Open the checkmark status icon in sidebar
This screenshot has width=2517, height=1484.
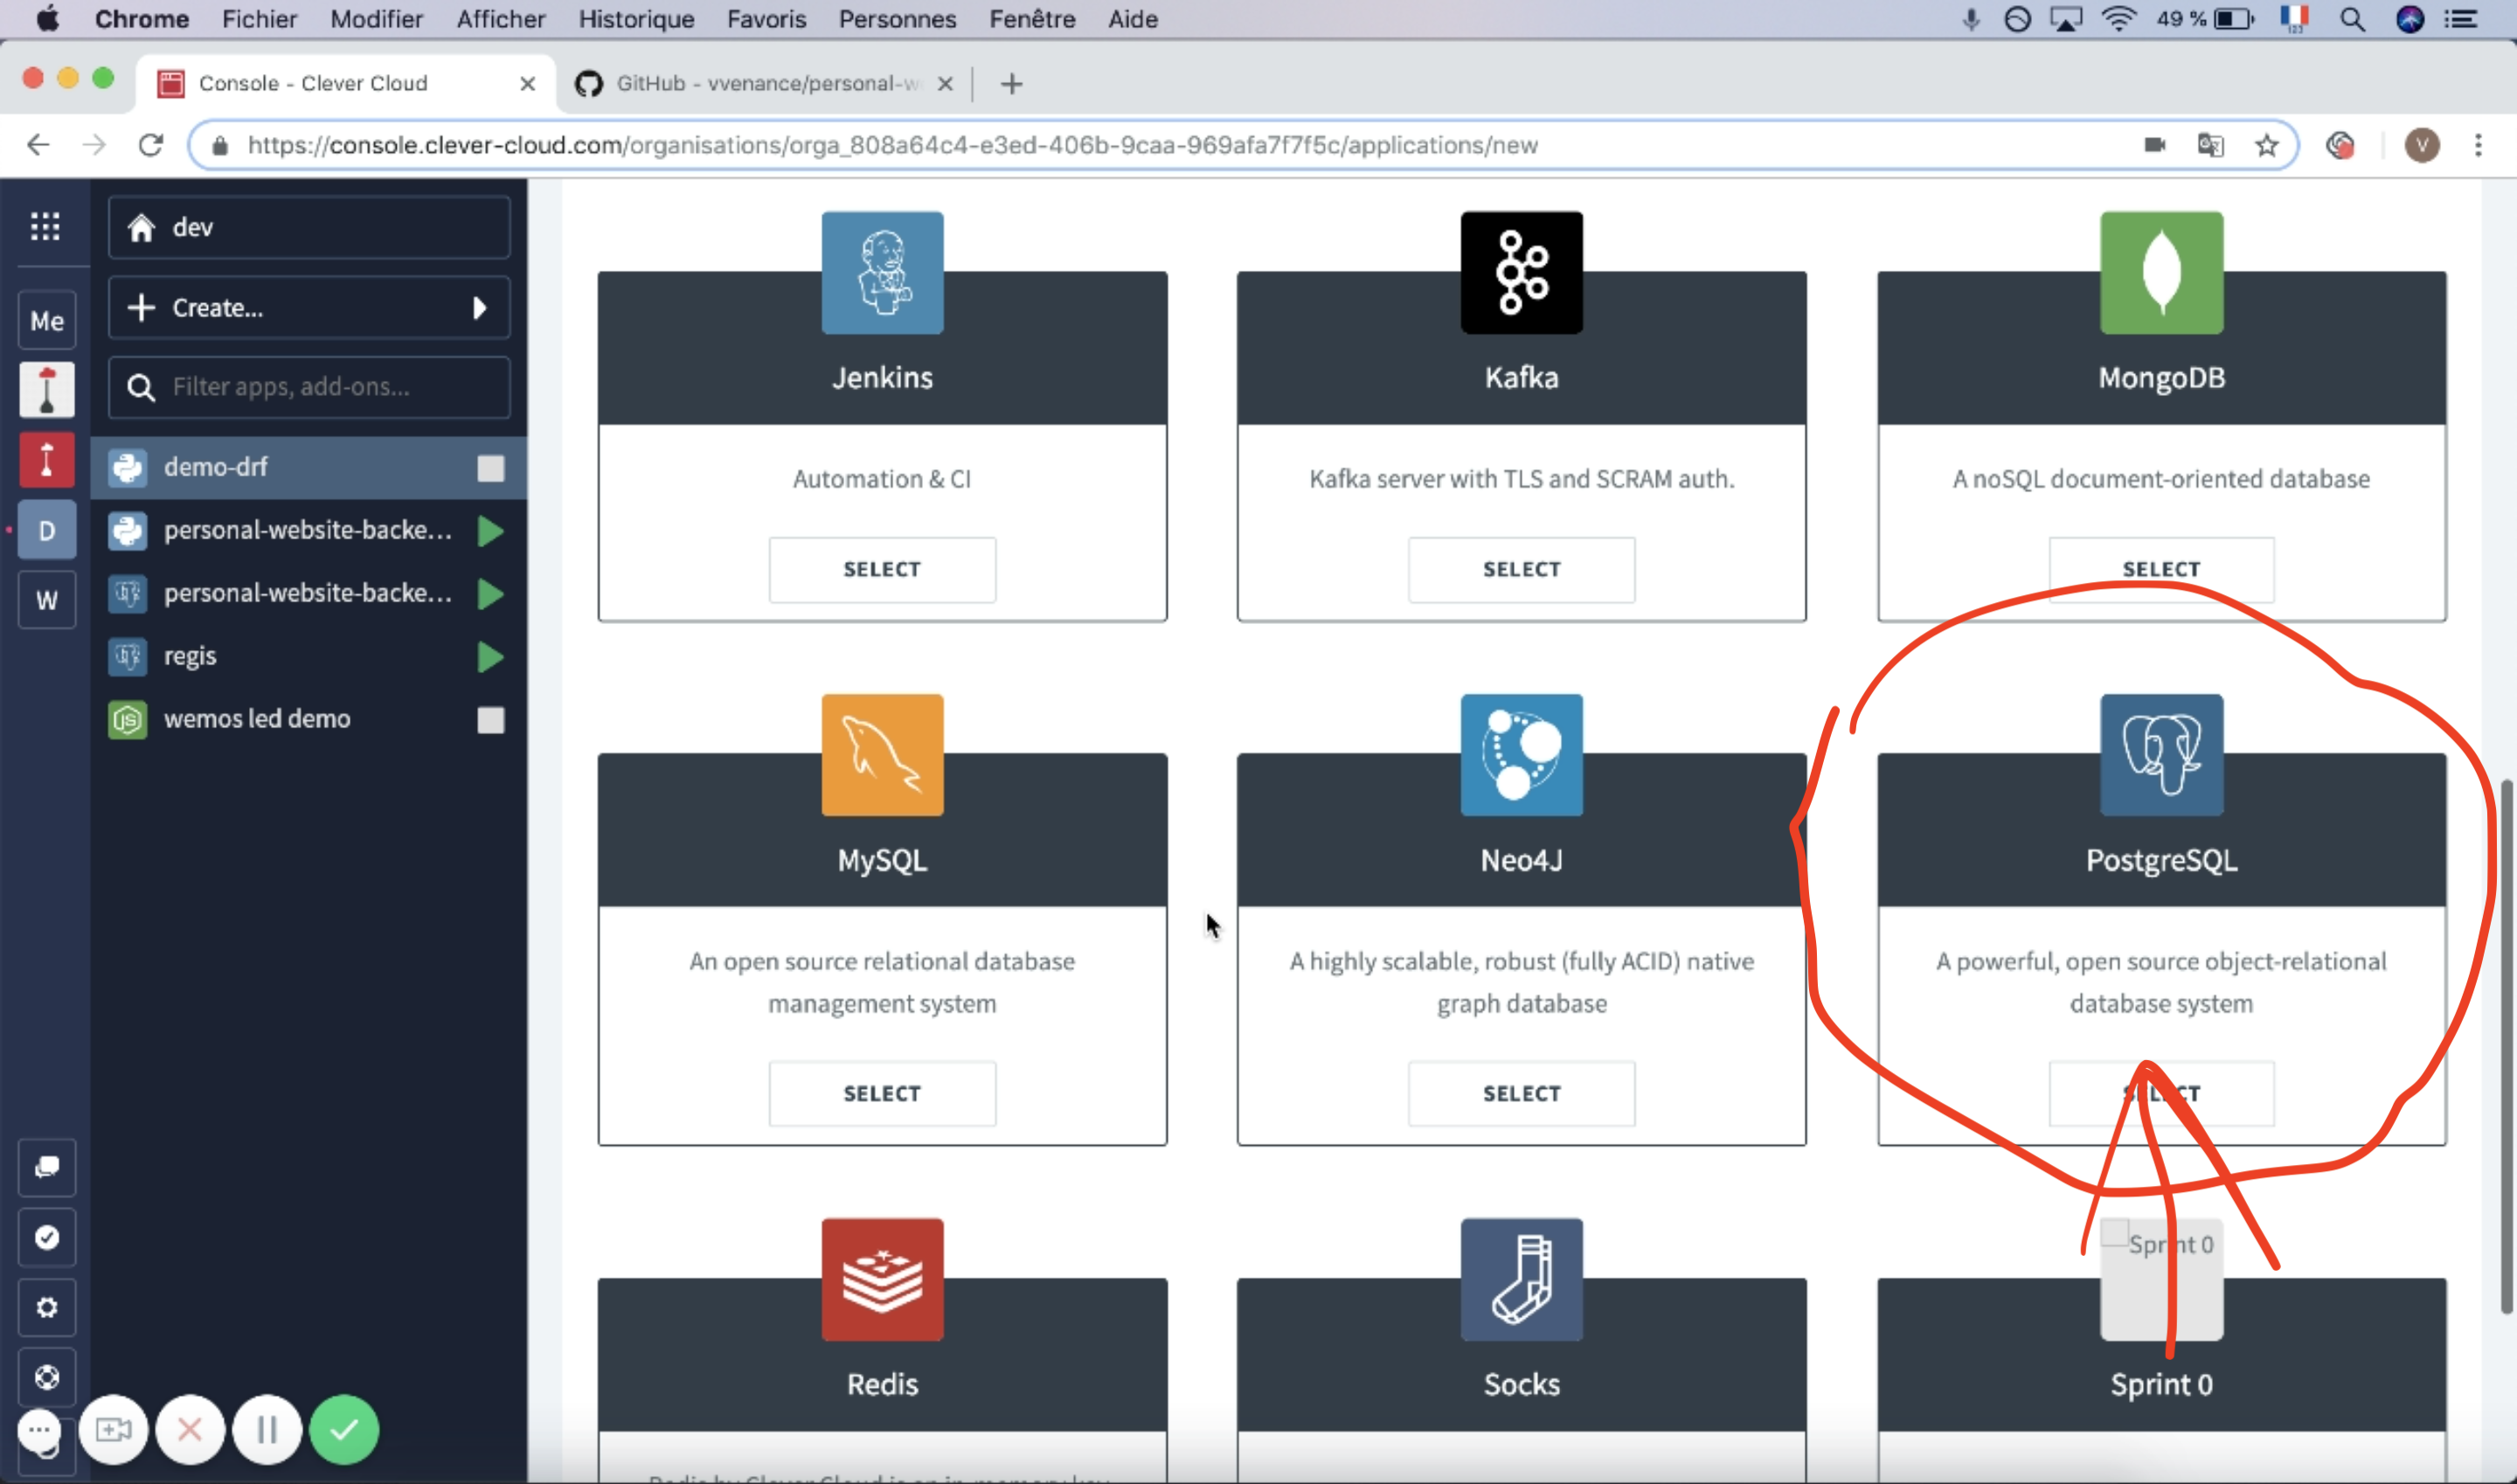[x=47, y=1237]
